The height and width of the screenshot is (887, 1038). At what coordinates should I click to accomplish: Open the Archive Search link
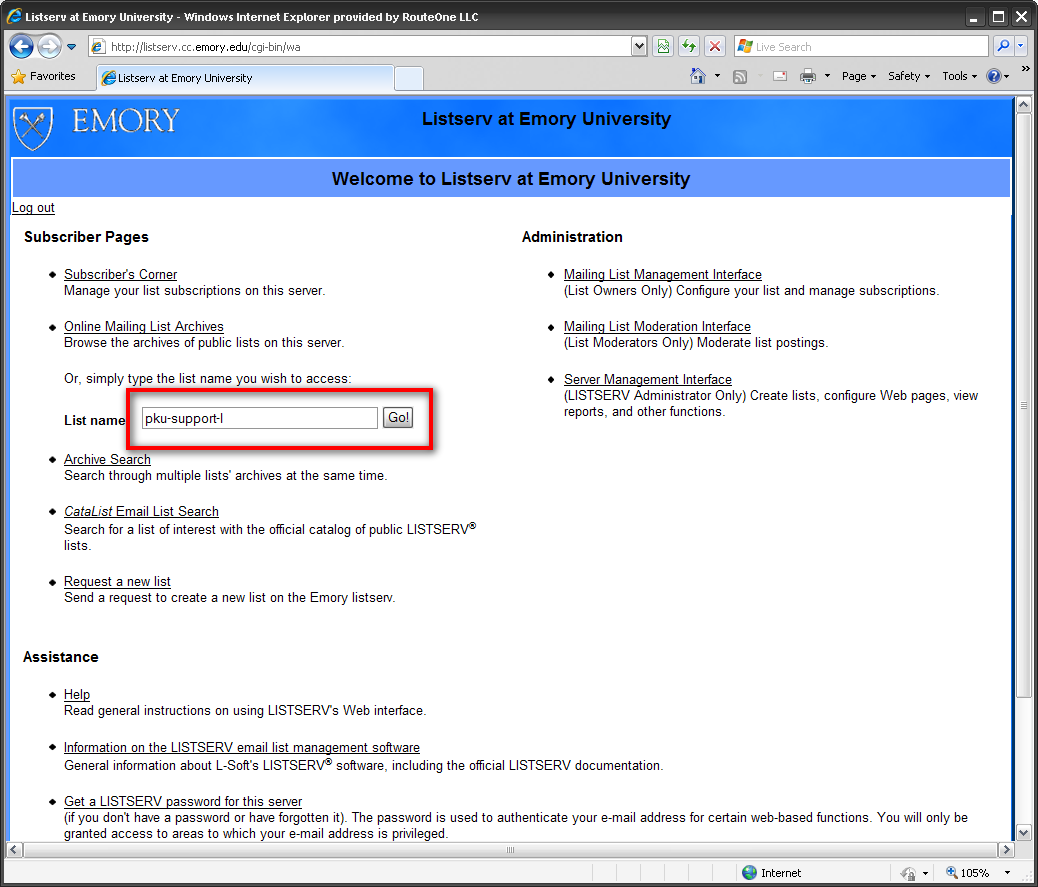coord(107,459)
